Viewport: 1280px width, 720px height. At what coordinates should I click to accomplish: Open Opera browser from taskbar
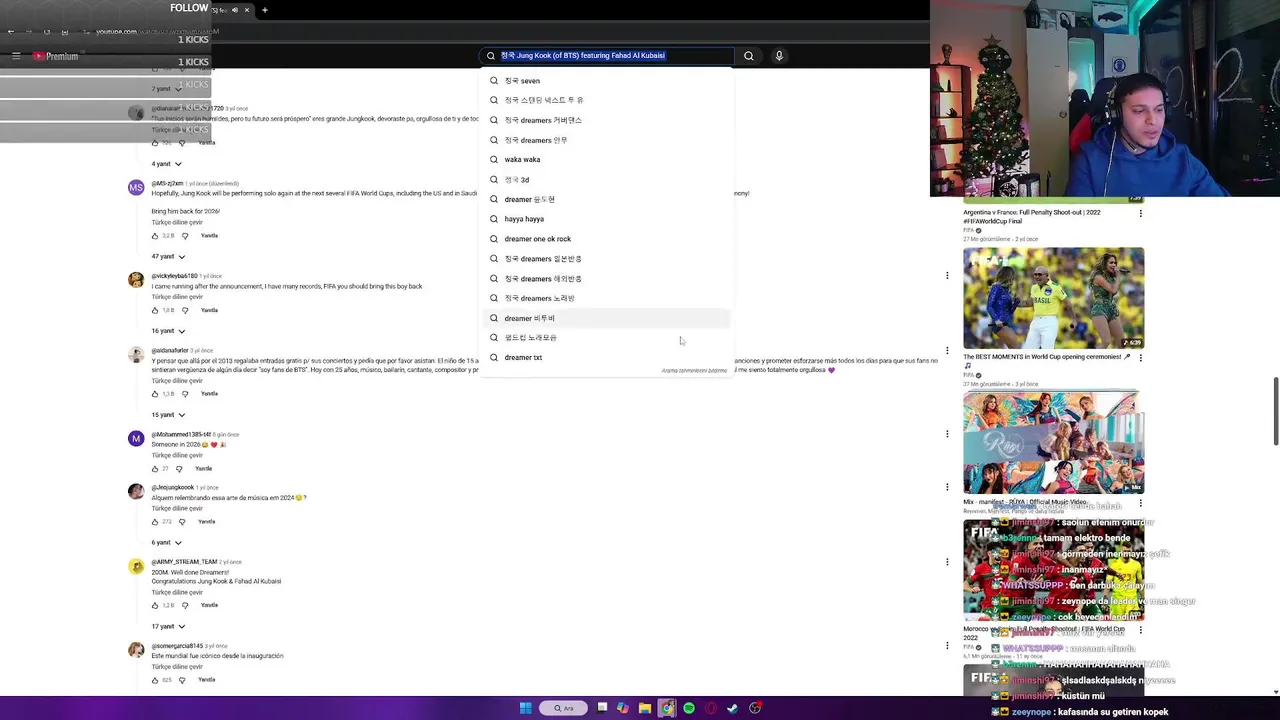pyautogui.click(x=711, y=708)
